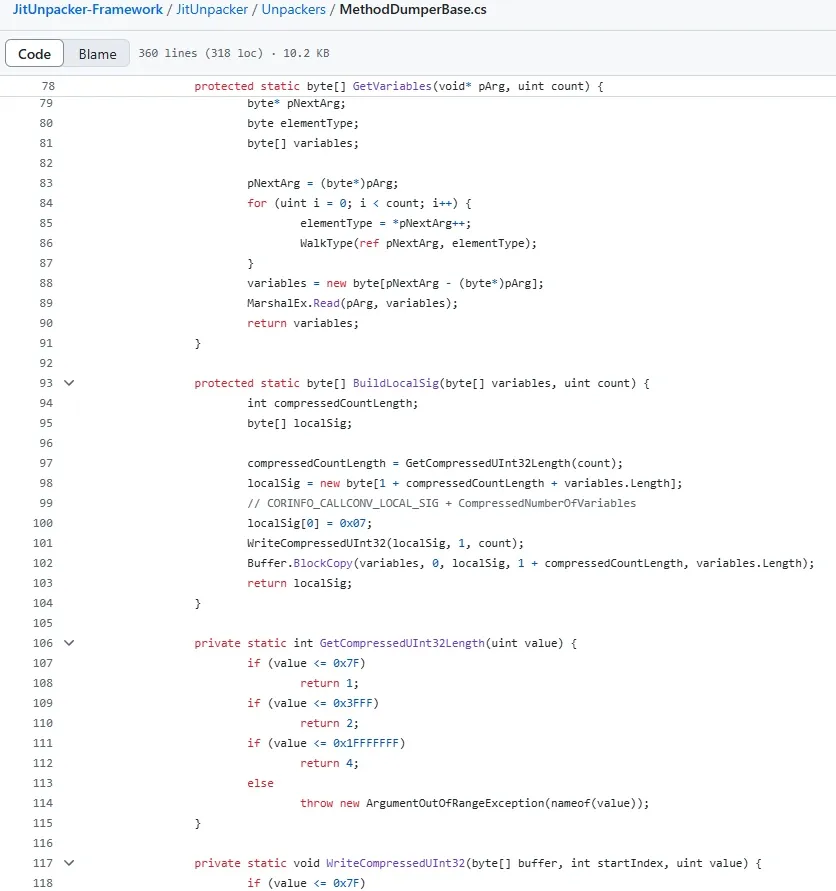Collapse the GetCompressedUInt32Length function at line 106
Viewport: 836px width, 891px height.
coord(69,643)
